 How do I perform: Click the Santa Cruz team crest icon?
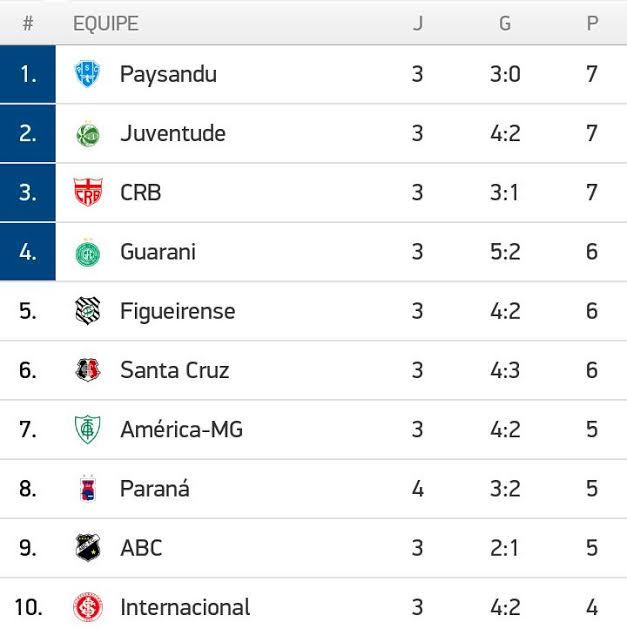click(x=88, y=370)
